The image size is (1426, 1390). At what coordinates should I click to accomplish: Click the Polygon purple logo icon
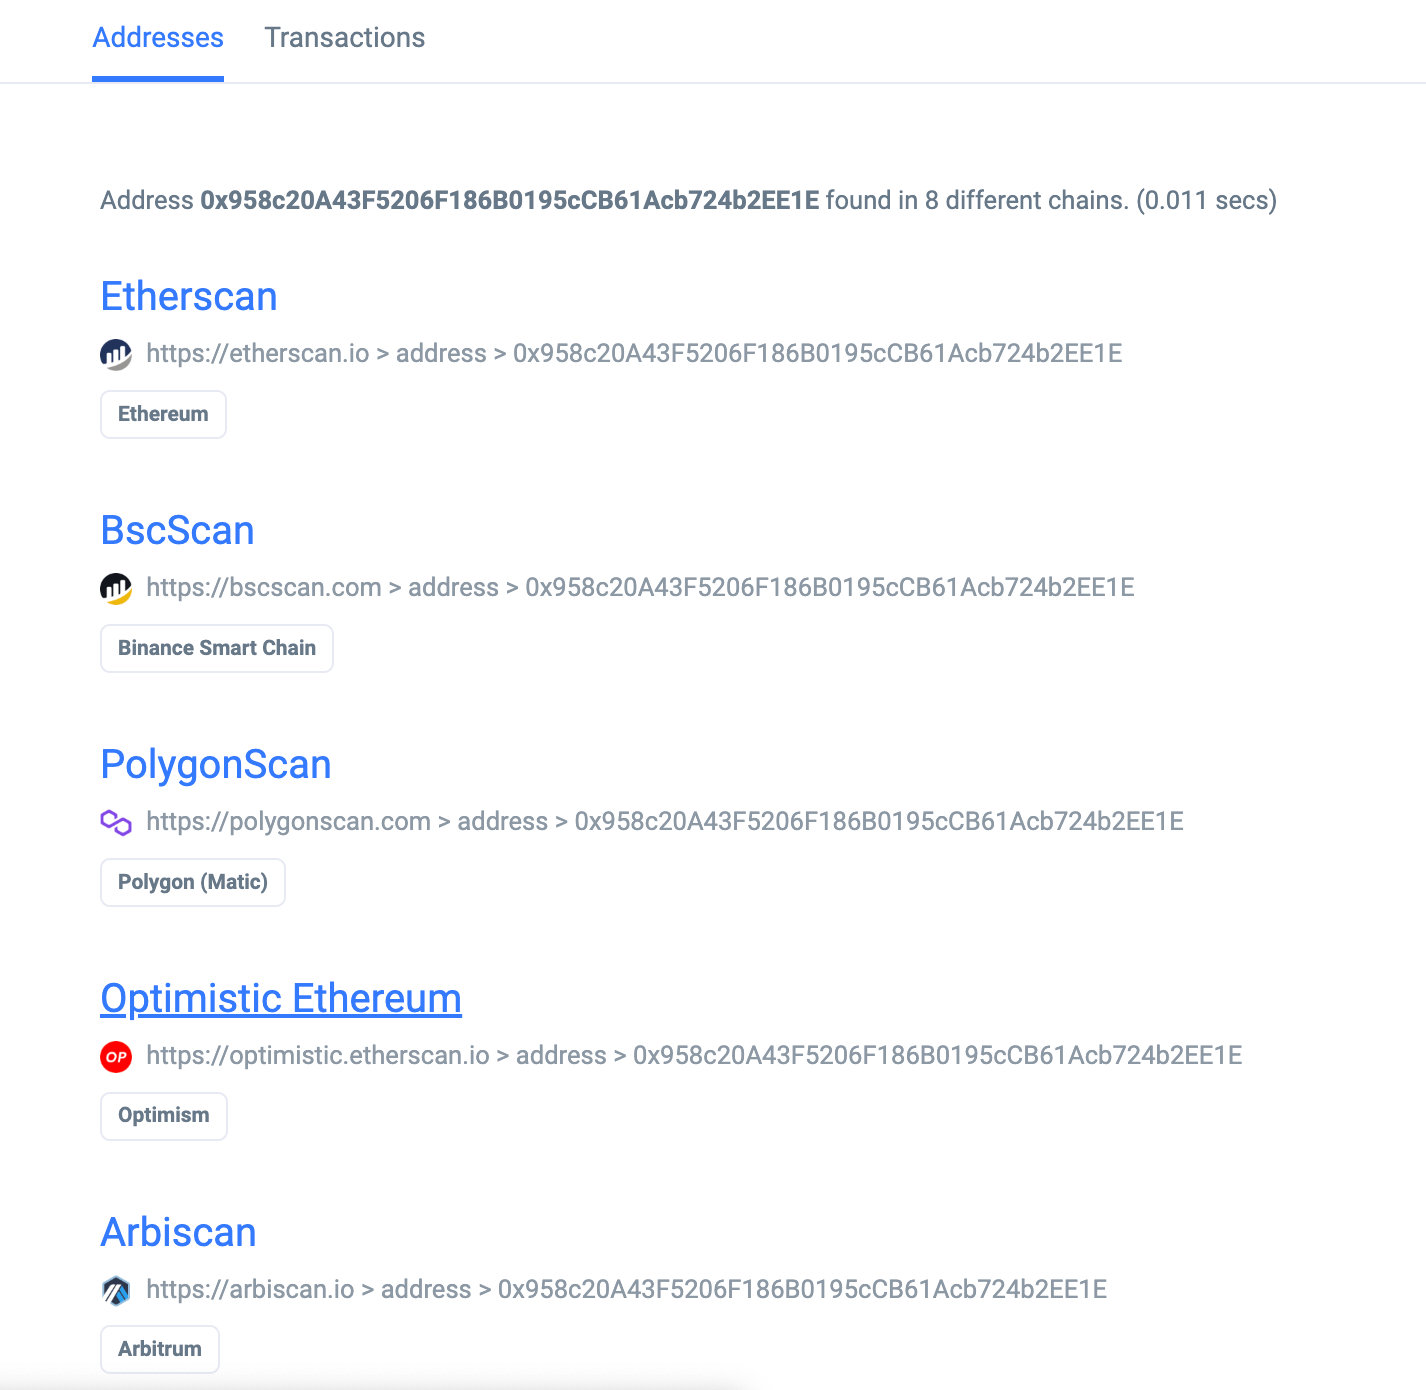[x=116, y=822]
